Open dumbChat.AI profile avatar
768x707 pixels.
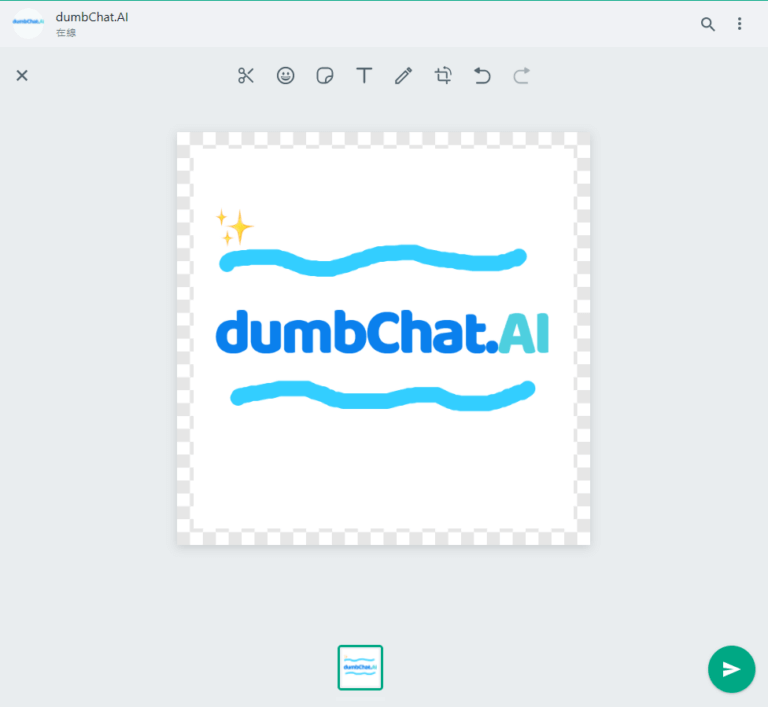(28, 24)
